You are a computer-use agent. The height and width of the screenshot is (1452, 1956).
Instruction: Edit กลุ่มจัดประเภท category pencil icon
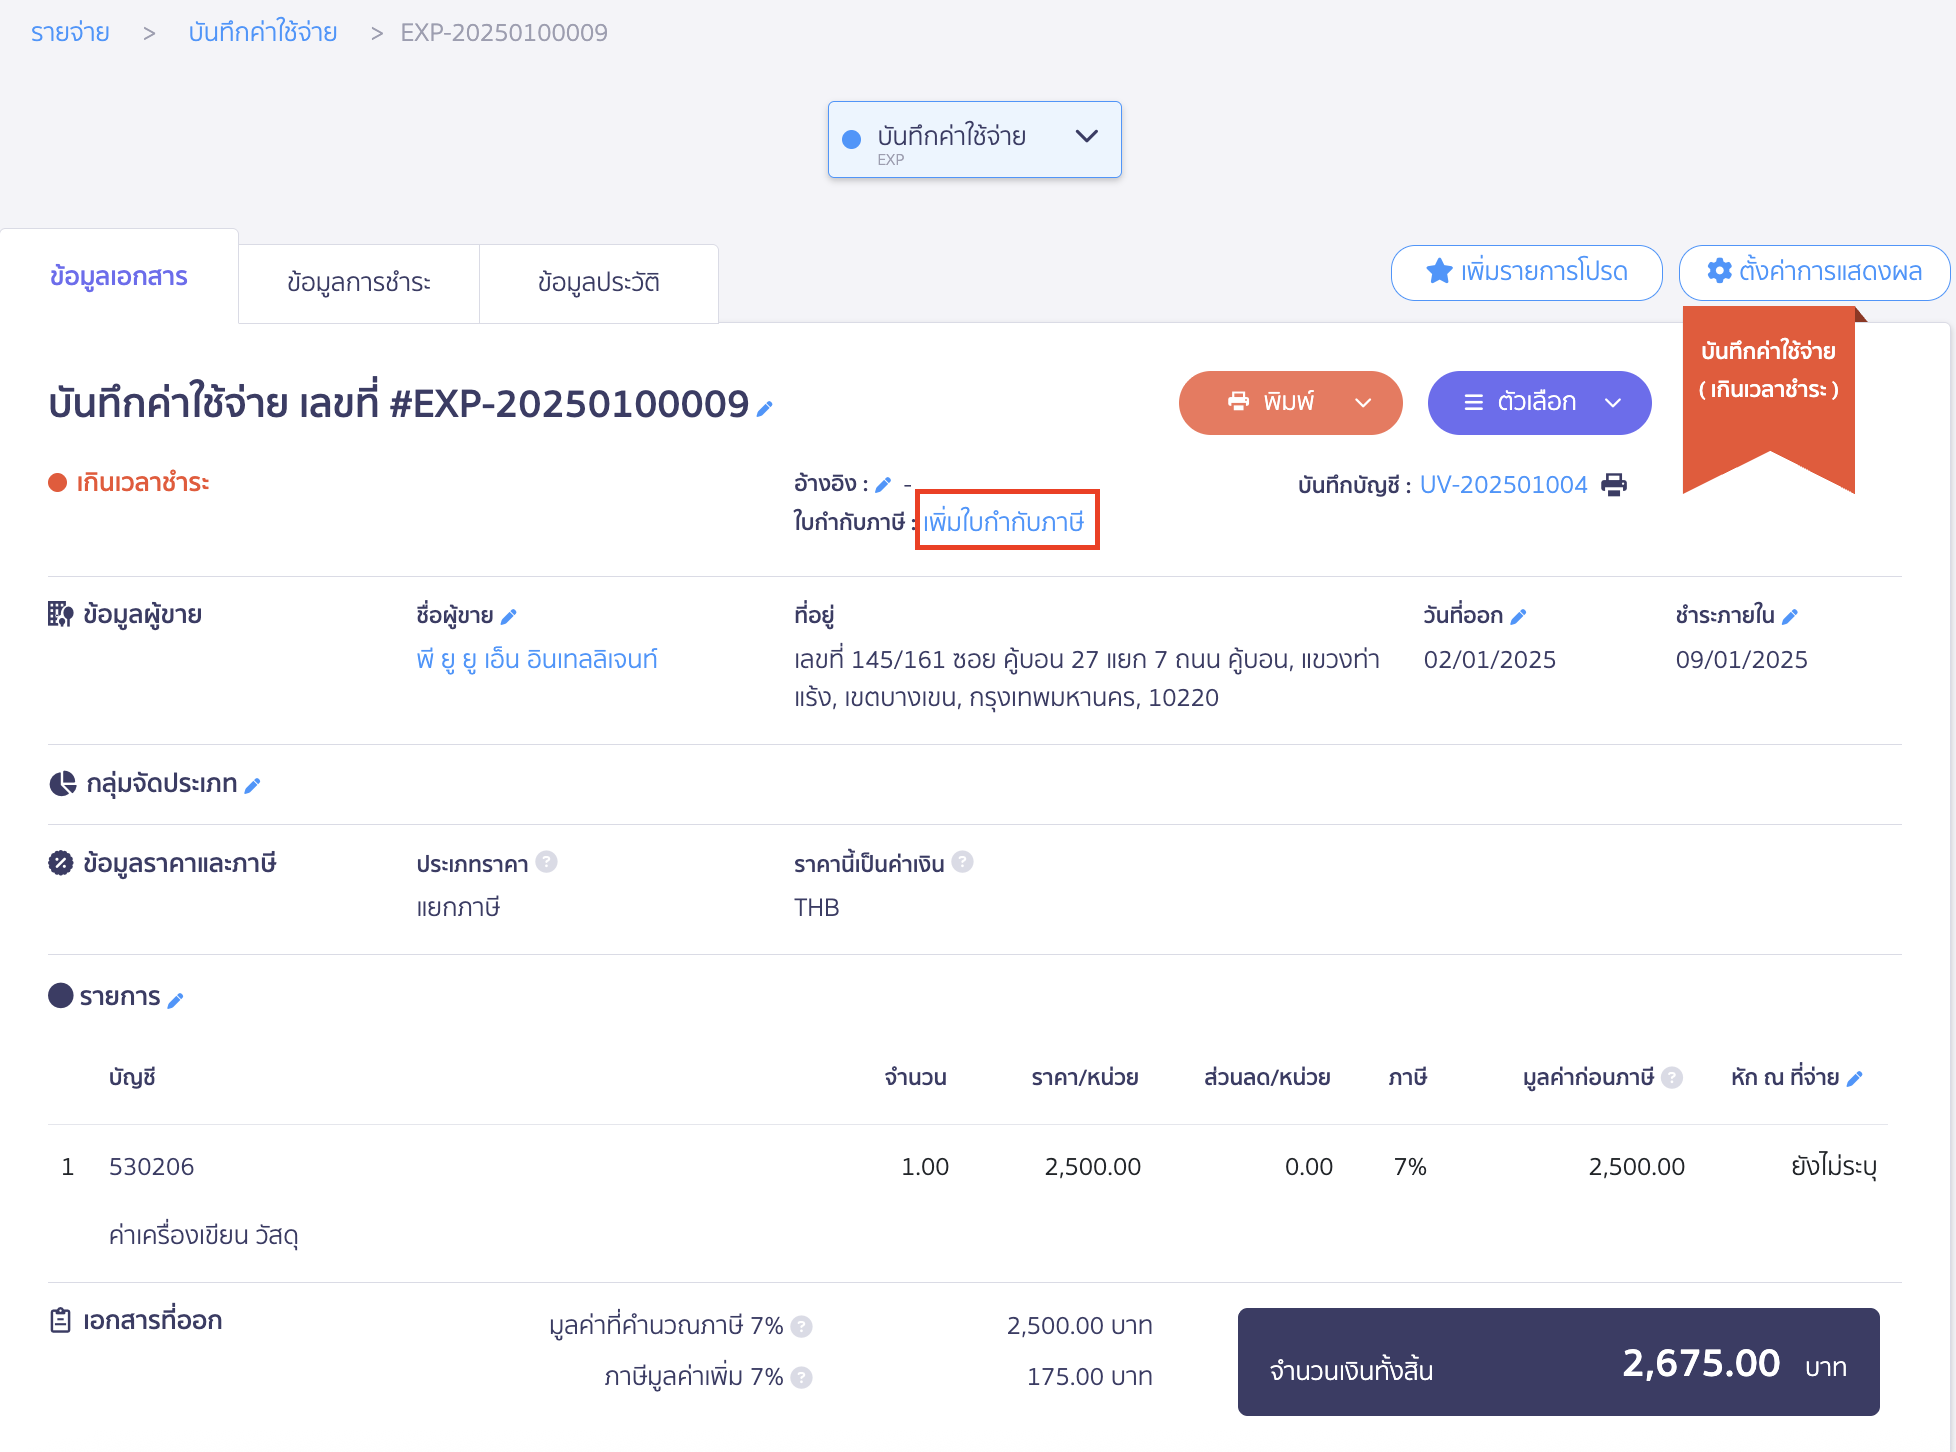253,786
